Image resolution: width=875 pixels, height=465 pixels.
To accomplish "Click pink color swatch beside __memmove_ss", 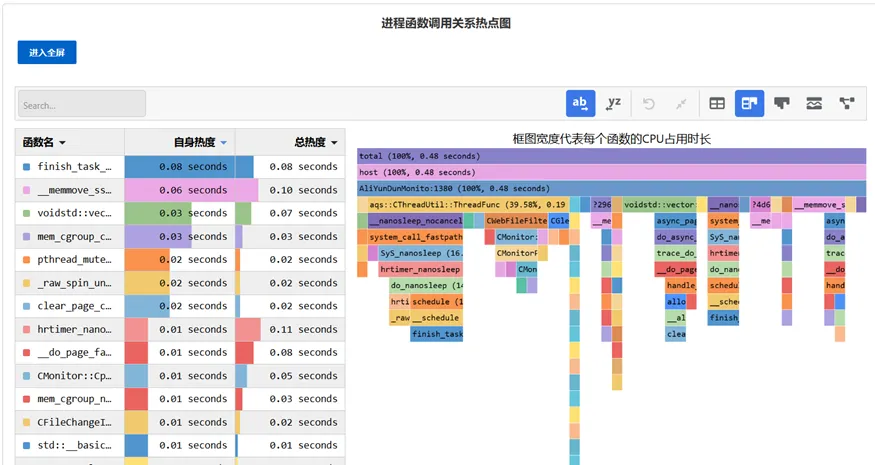I will (26, 190).
